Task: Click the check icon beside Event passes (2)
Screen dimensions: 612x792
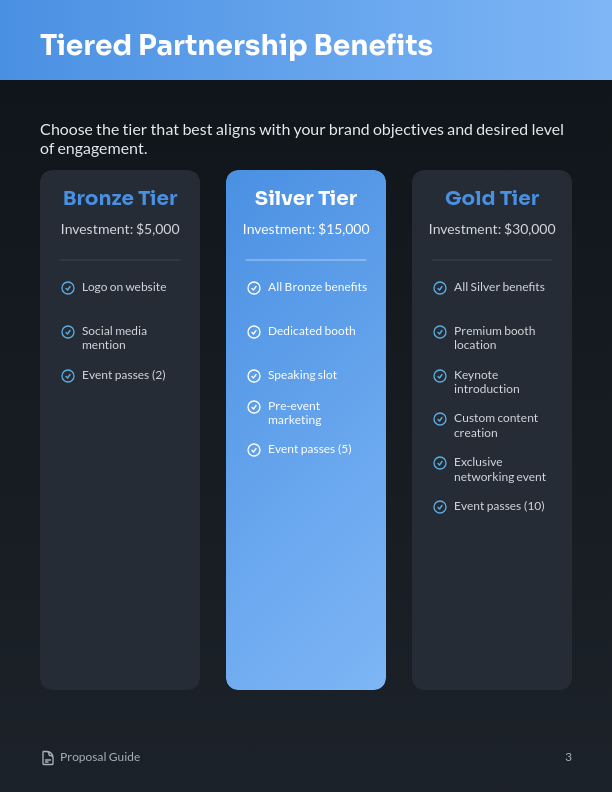Action: [68, 376]
